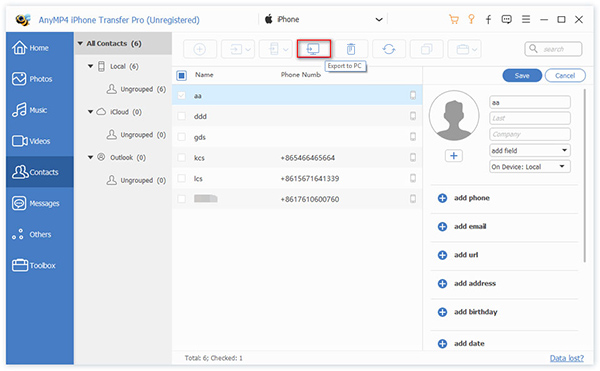The width and height of the screenshot is (600, 371).
Task: Check the checkbox for contact ddd
Action: 182,116
